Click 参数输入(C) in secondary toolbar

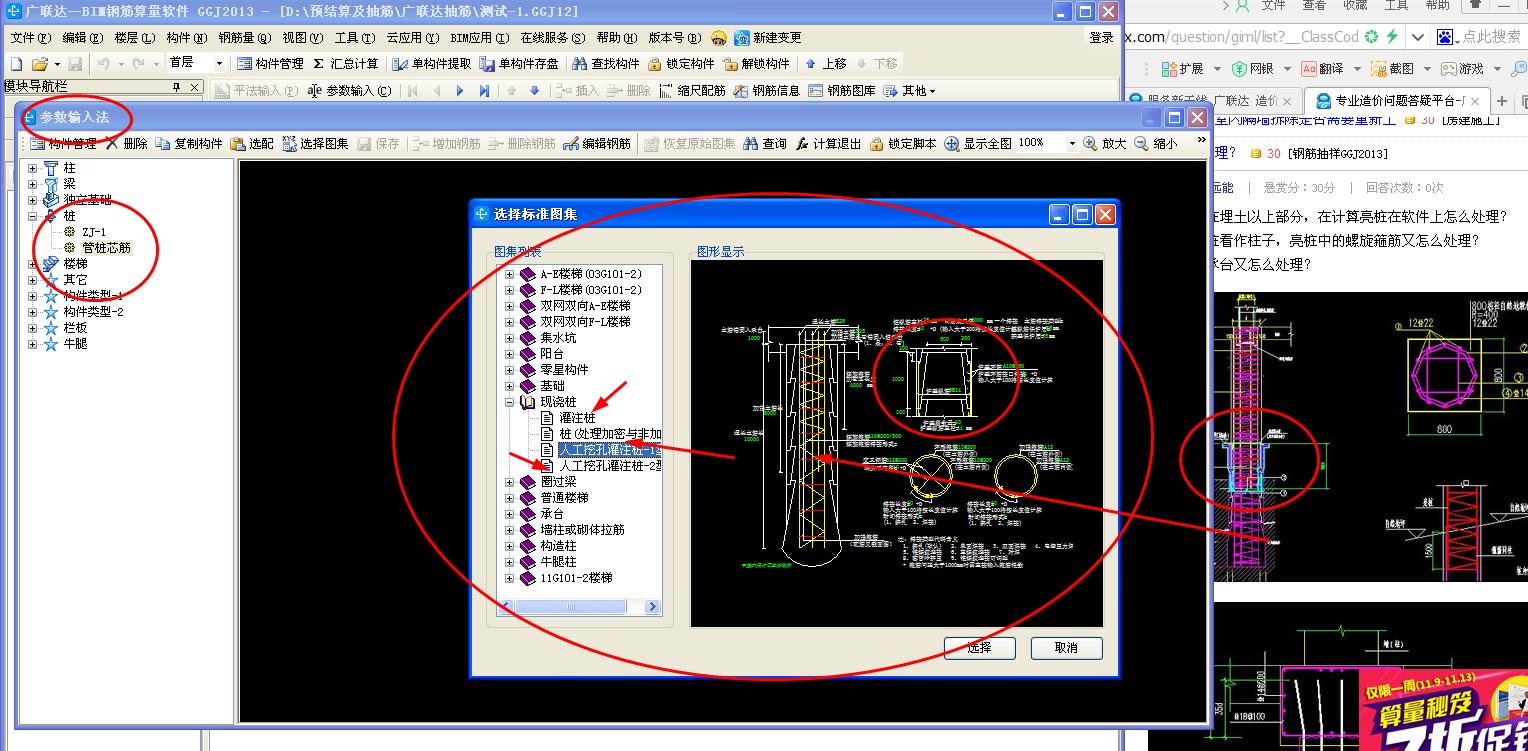351,90
